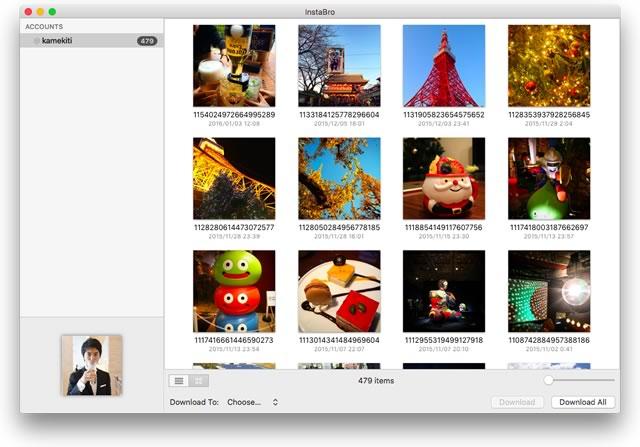Click filename 1128050284956778185

(339, 227)
